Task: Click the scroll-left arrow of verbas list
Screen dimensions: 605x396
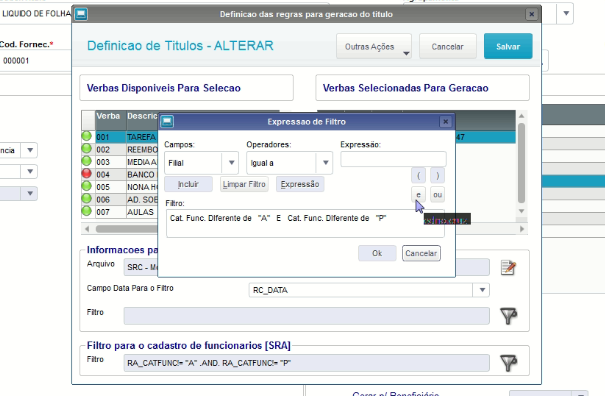Action: [x=87, y=229]
